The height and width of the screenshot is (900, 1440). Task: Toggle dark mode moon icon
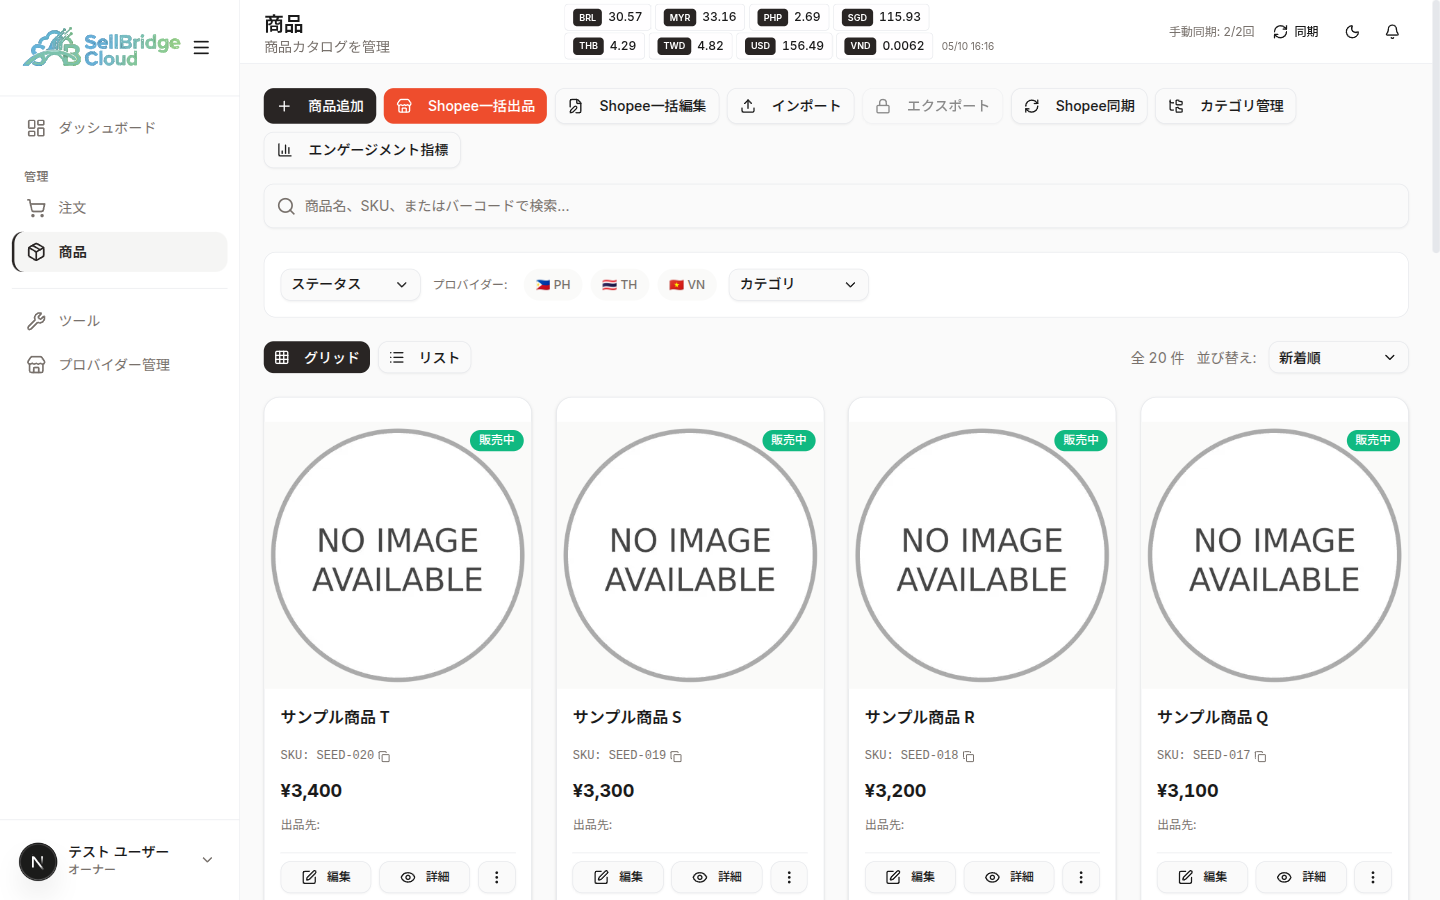(x=1352, y=32)
